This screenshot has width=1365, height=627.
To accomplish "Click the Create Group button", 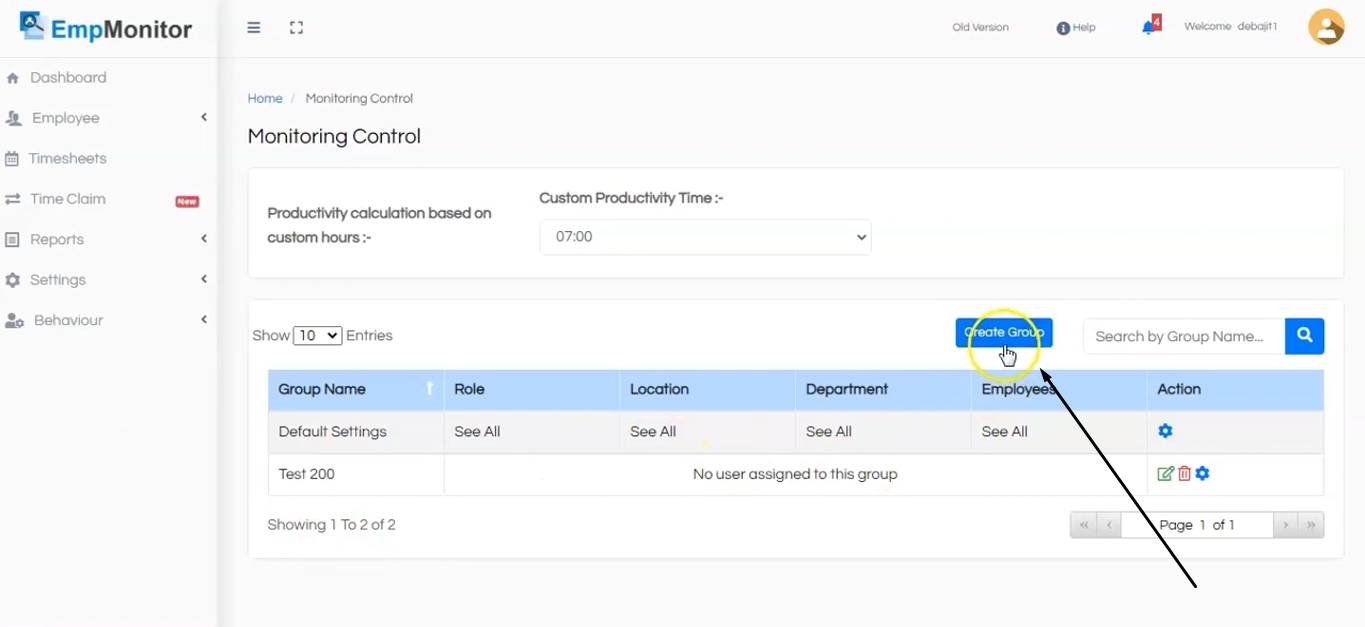I will pos(1004,332).
